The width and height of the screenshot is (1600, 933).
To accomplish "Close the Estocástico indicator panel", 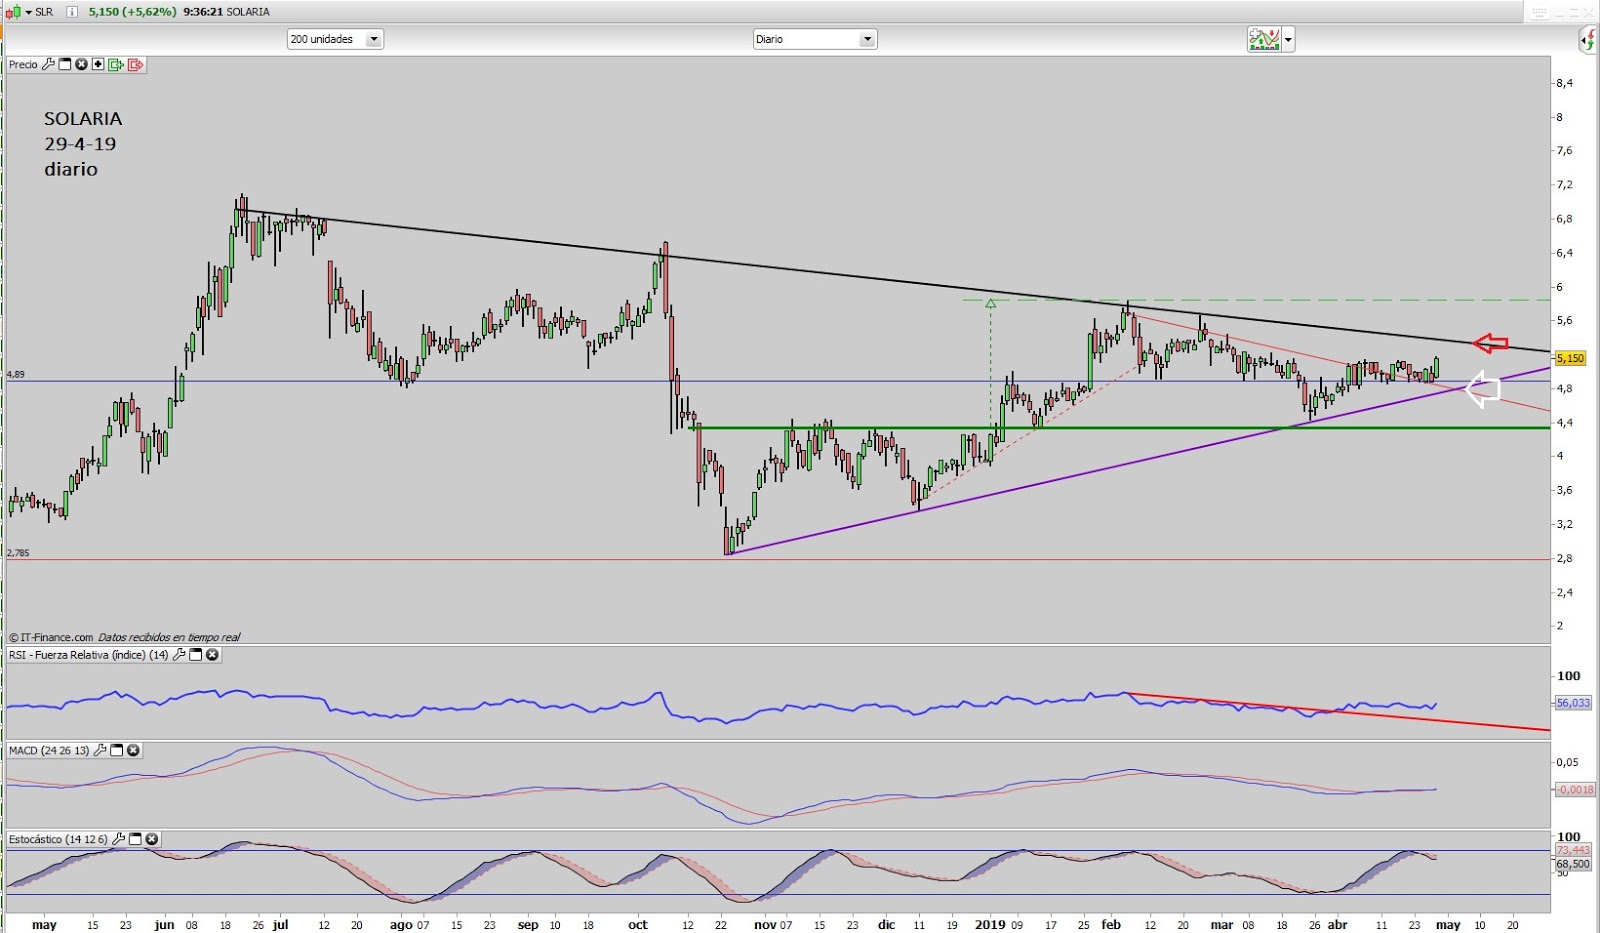I will (x=151, y=839).
